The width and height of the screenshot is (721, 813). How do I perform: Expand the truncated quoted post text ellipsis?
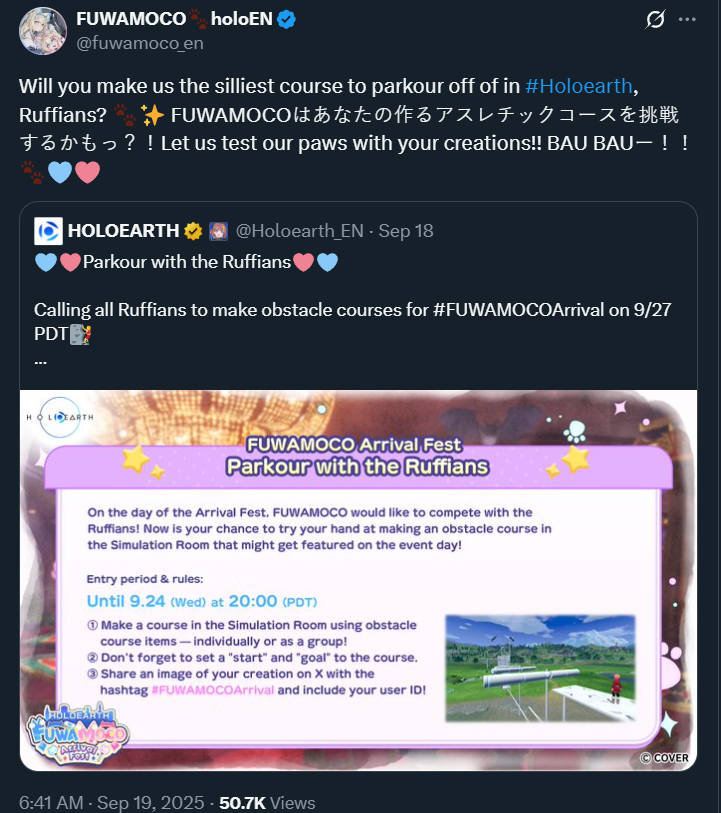(x=40, y=361)
